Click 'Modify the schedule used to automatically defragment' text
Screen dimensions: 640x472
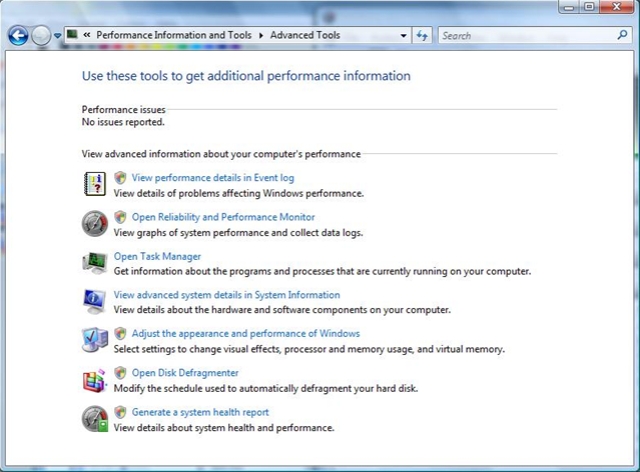coord(266,388)
